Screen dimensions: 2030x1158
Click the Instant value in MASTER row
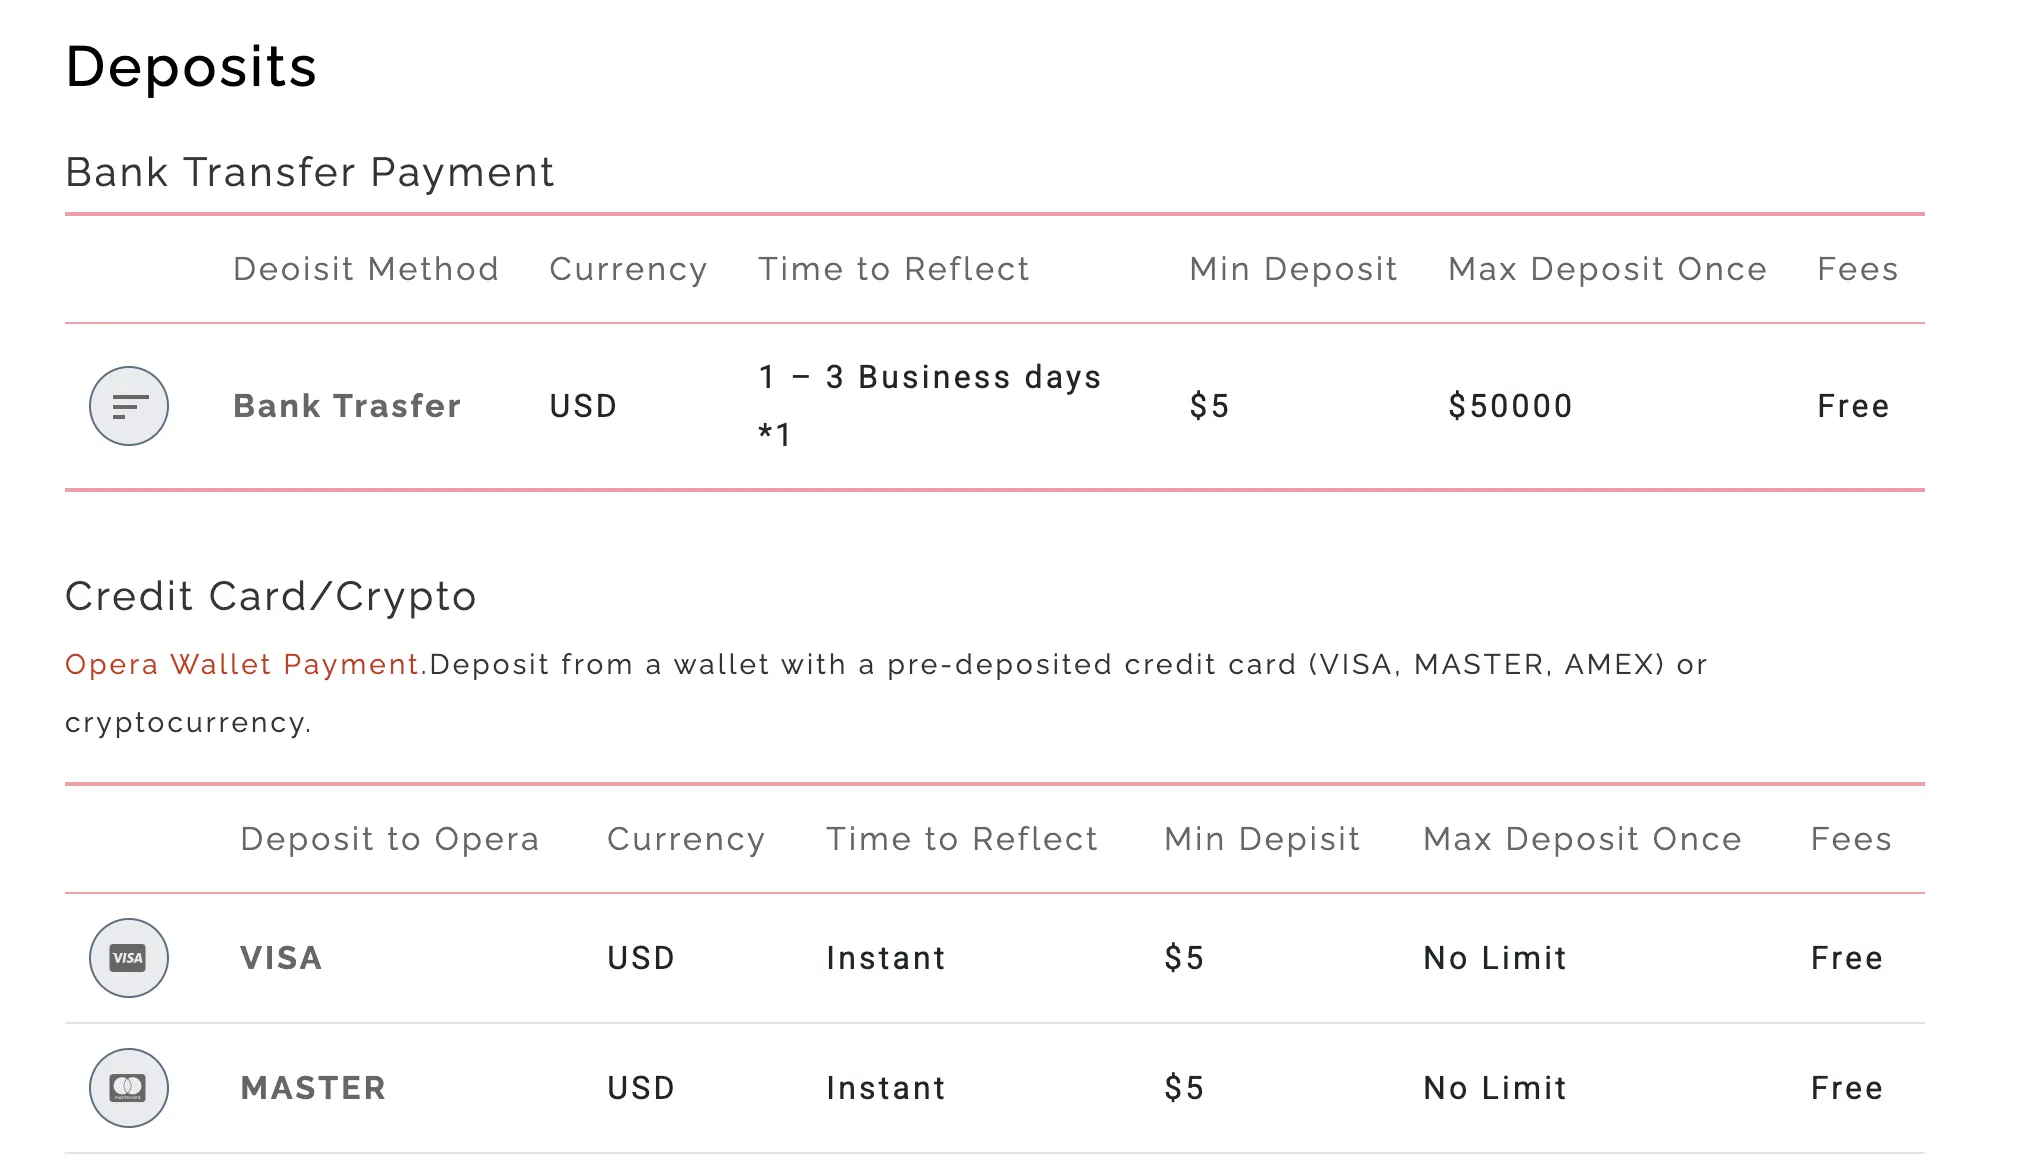click(x=886, y=1088)
